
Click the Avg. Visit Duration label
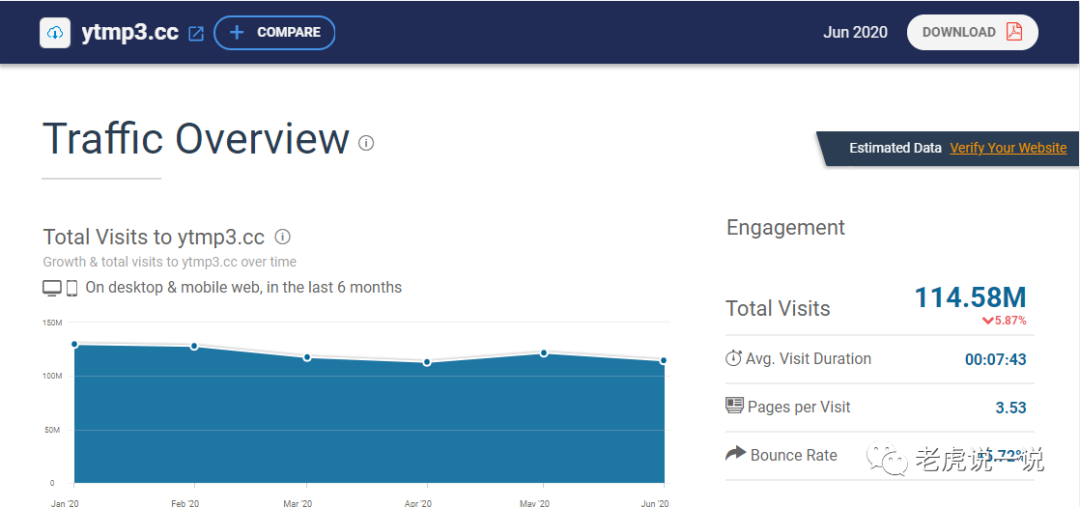tap(808, 359)
